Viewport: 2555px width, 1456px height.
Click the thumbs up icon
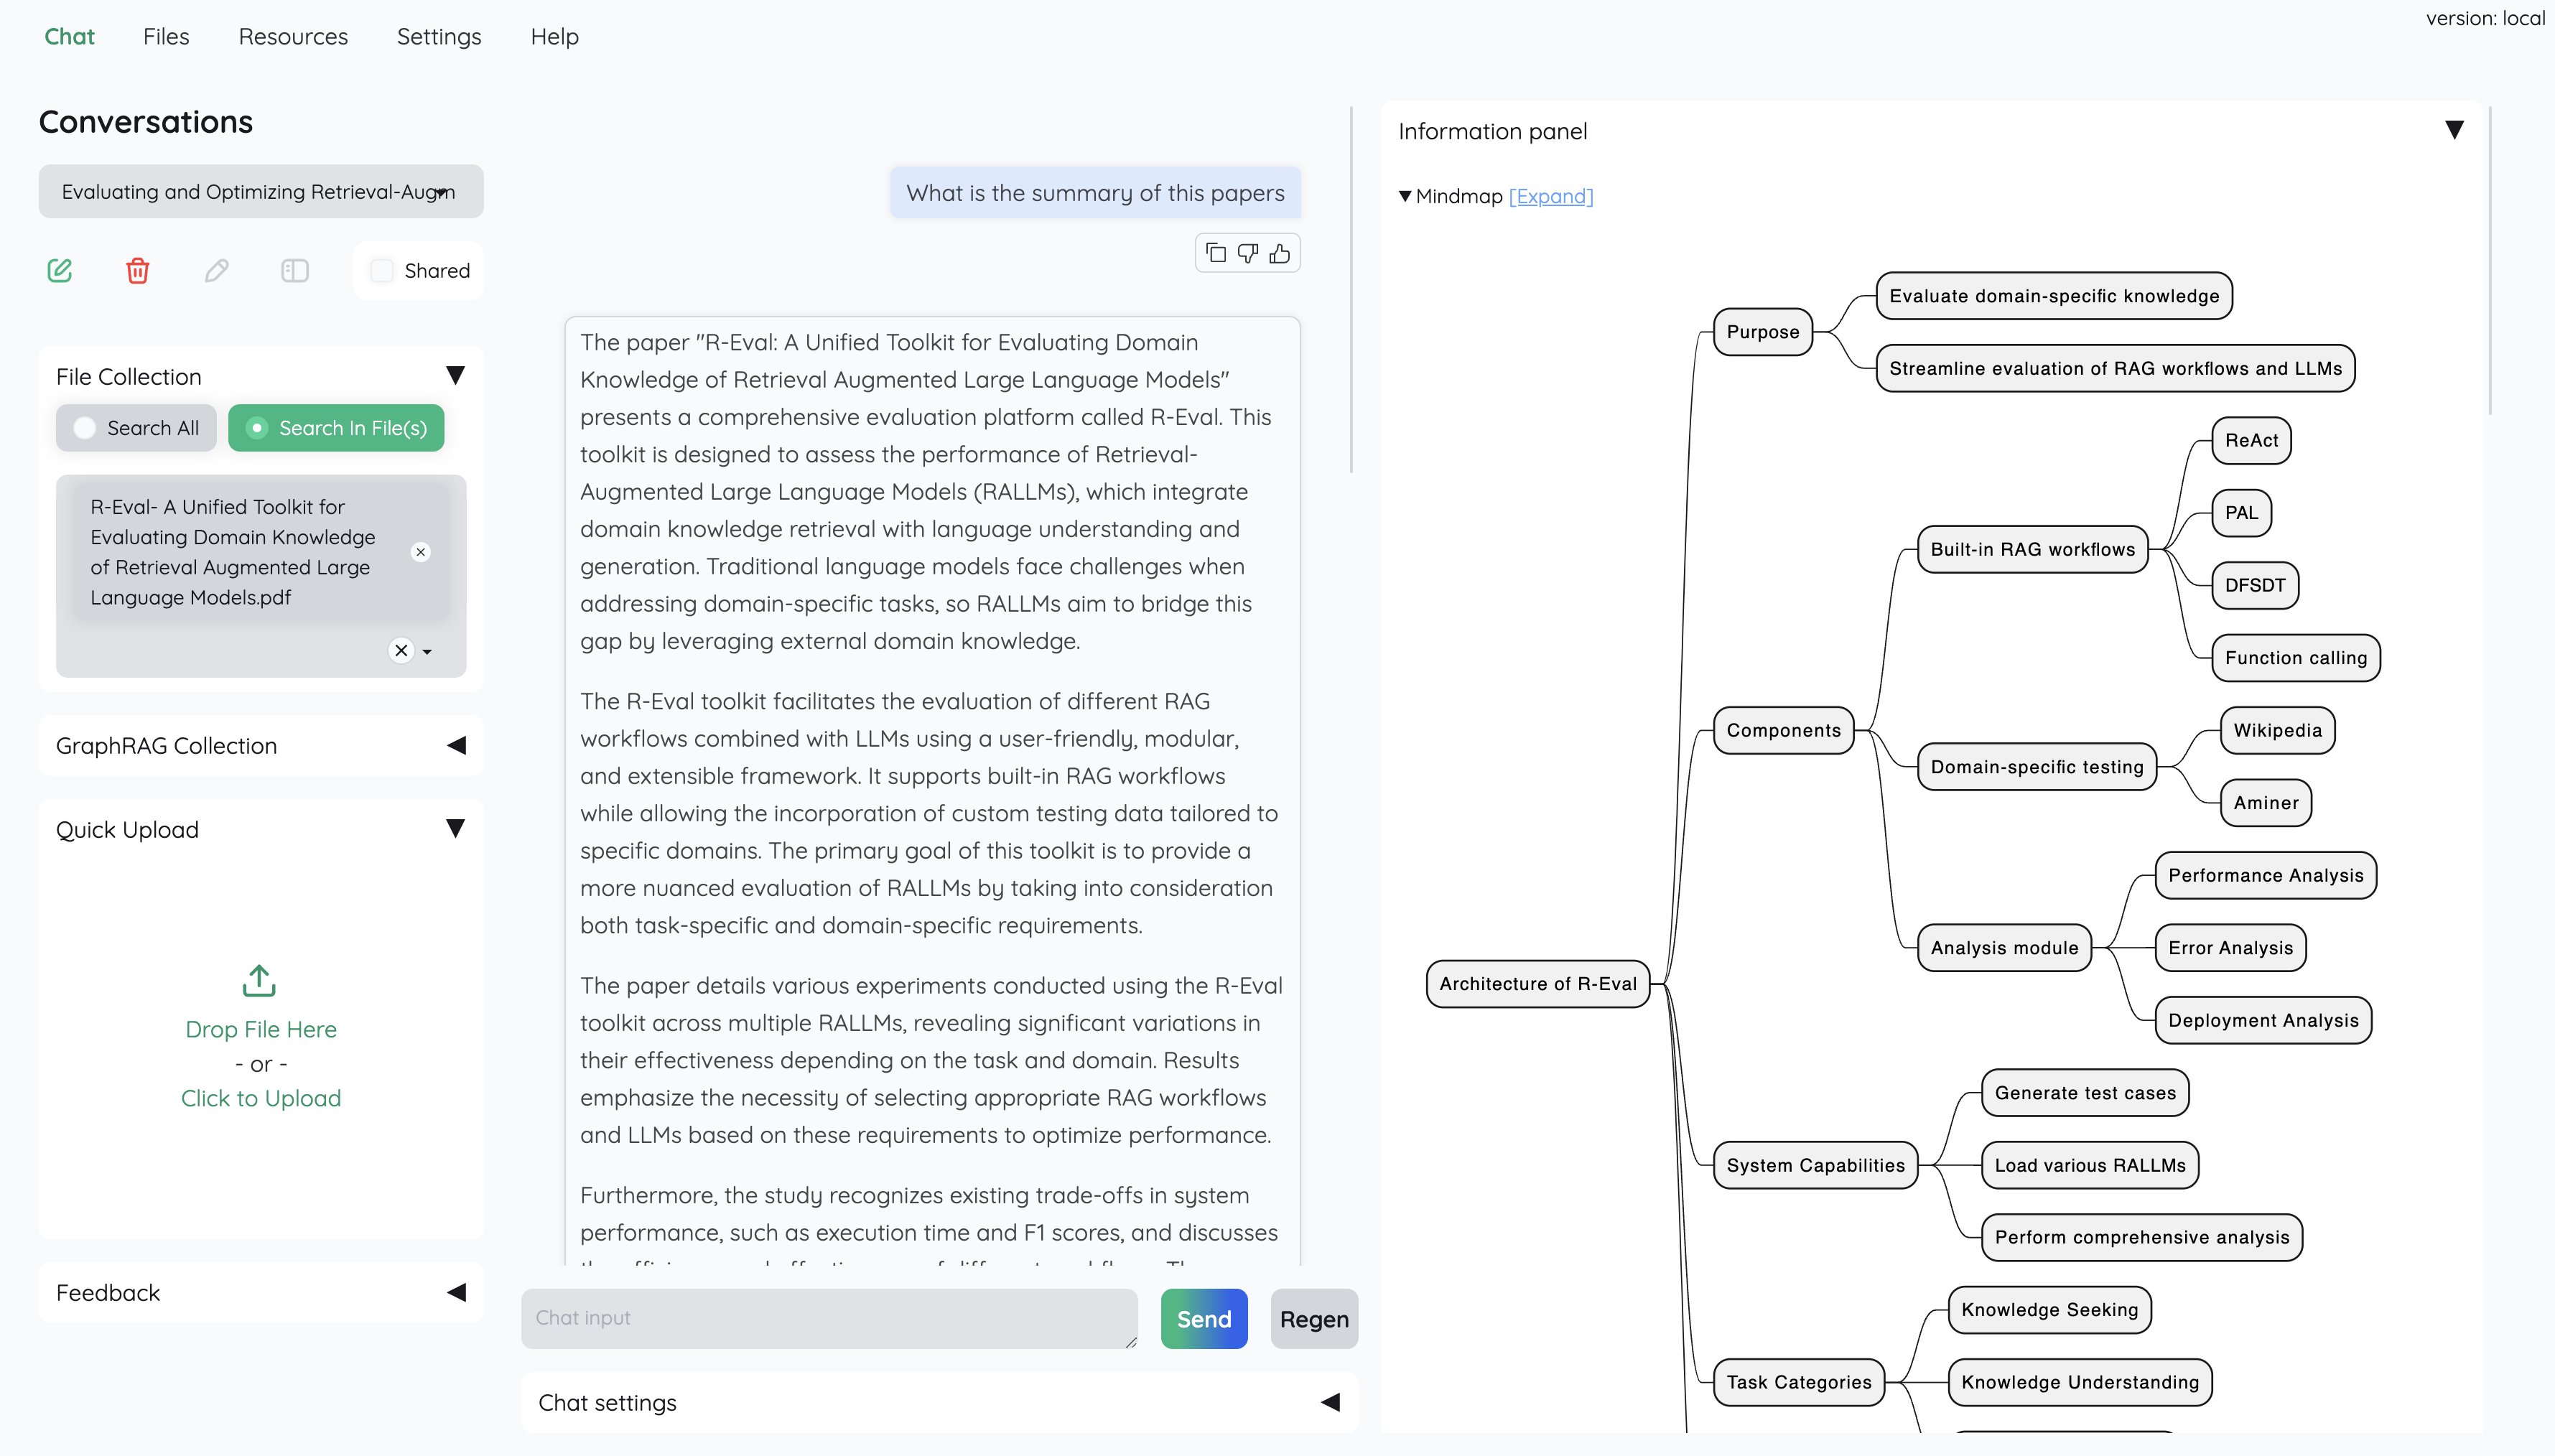pos(1280,253)
